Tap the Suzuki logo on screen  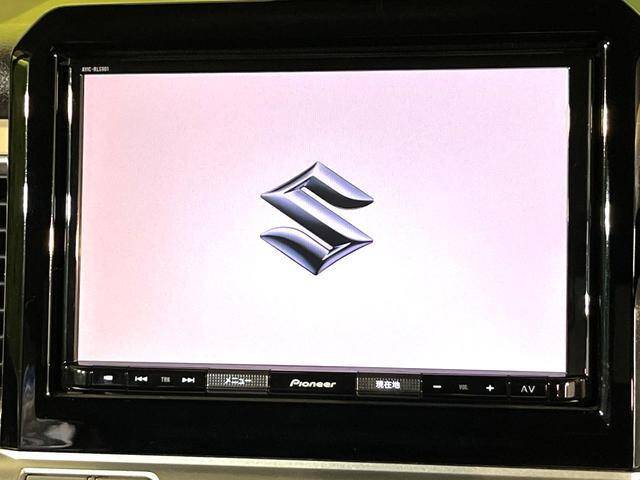pyautogui.click(x=317, y=218)
